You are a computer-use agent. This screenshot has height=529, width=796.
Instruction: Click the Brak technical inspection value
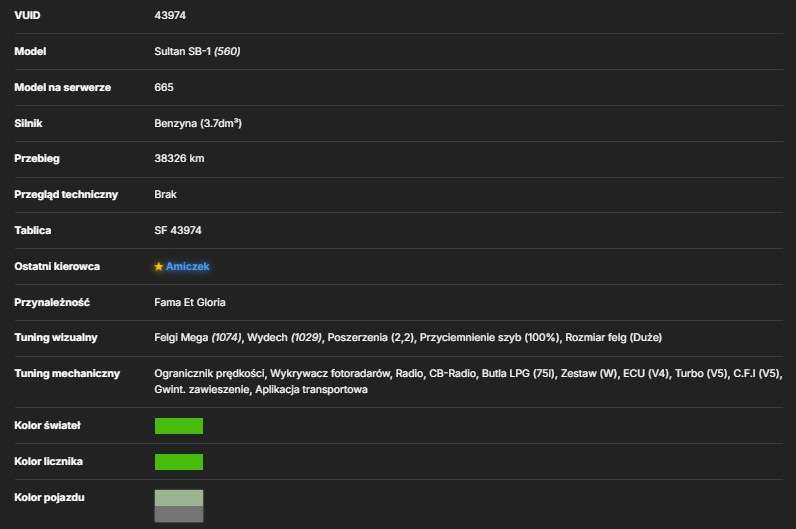tap(165, 194)
